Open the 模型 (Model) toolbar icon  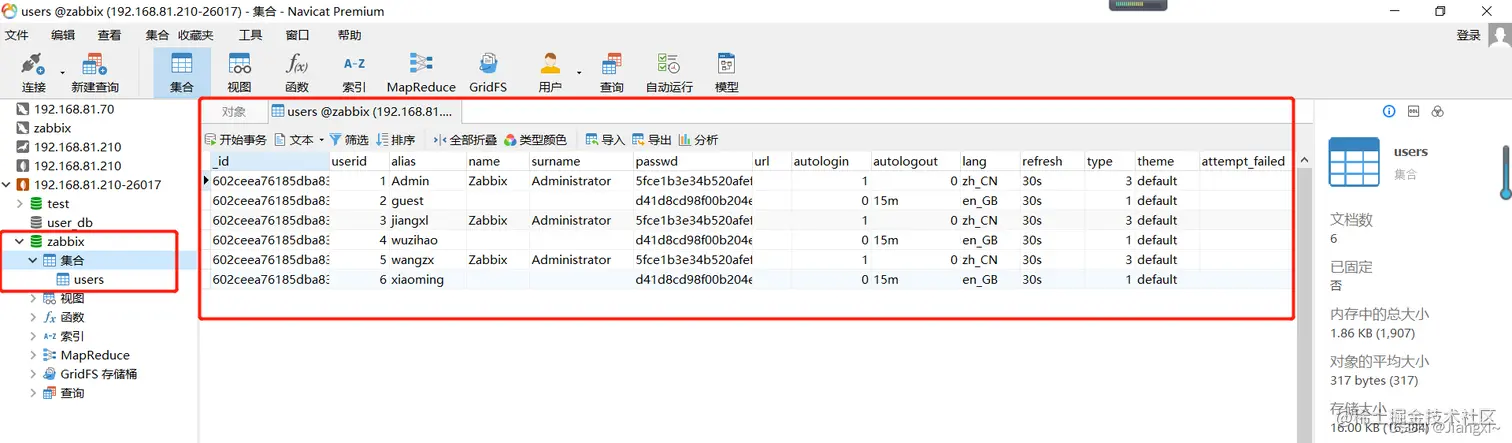[x=727, y=73]
